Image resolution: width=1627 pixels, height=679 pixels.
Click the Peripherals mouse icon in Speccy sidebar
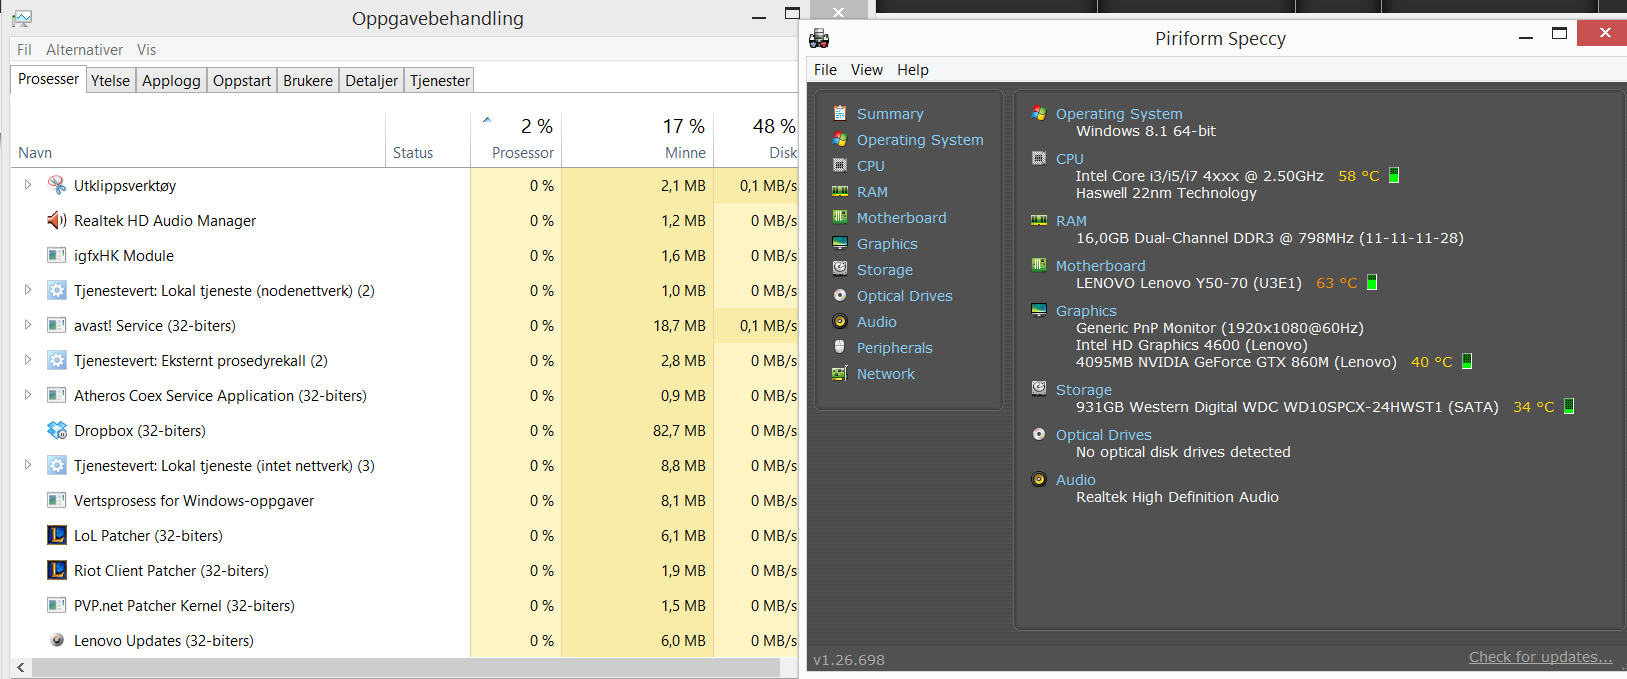pyautogui.click(x=840, y=347)
